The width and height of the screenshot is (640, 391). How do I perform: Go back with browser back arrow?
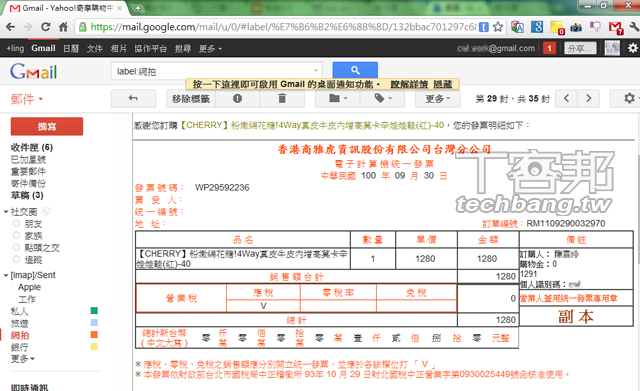11,27
